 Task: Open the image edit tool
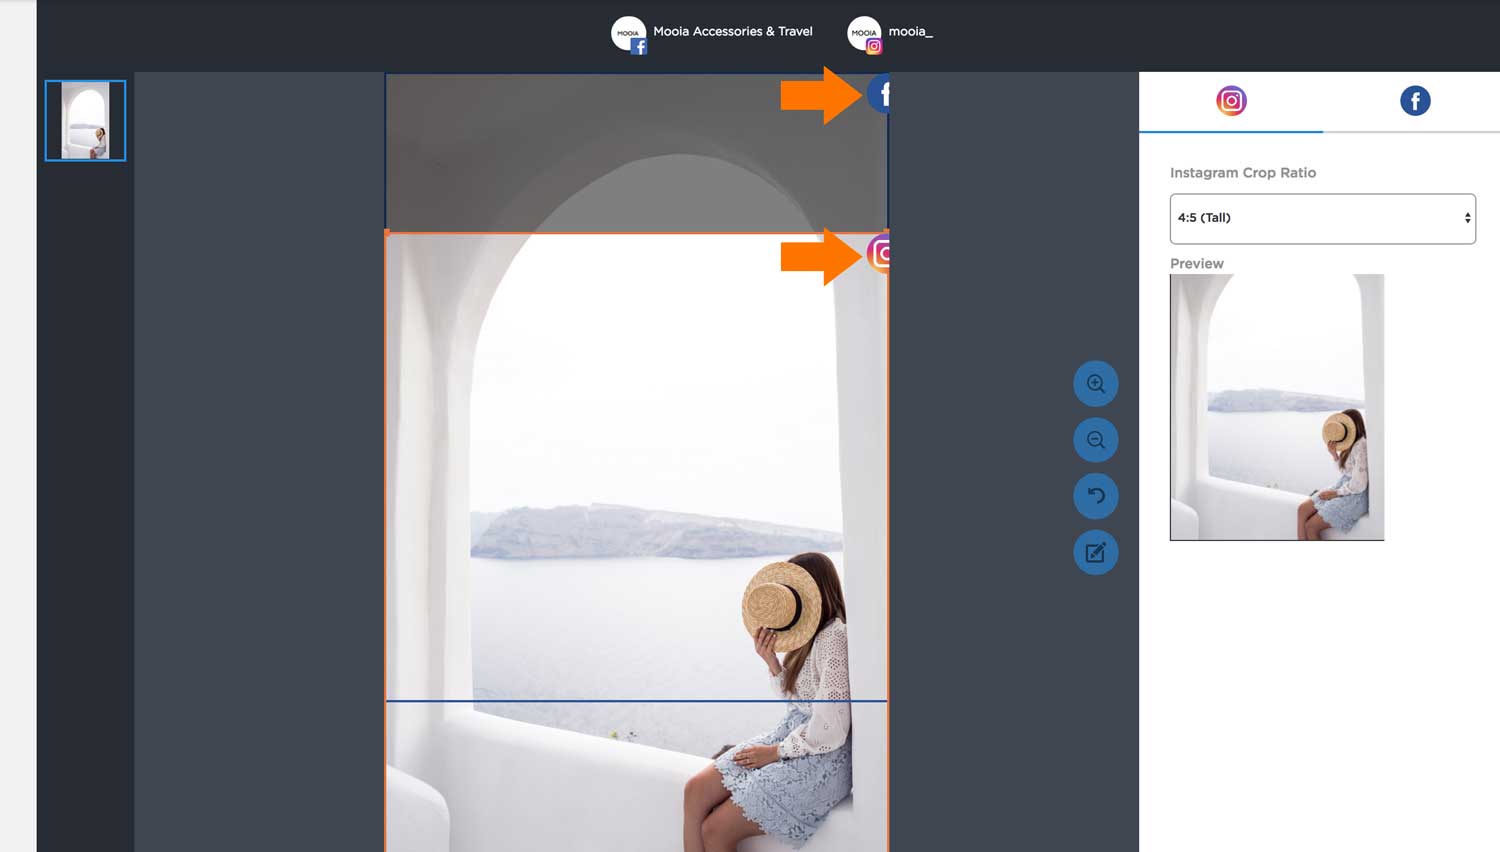1096,552
